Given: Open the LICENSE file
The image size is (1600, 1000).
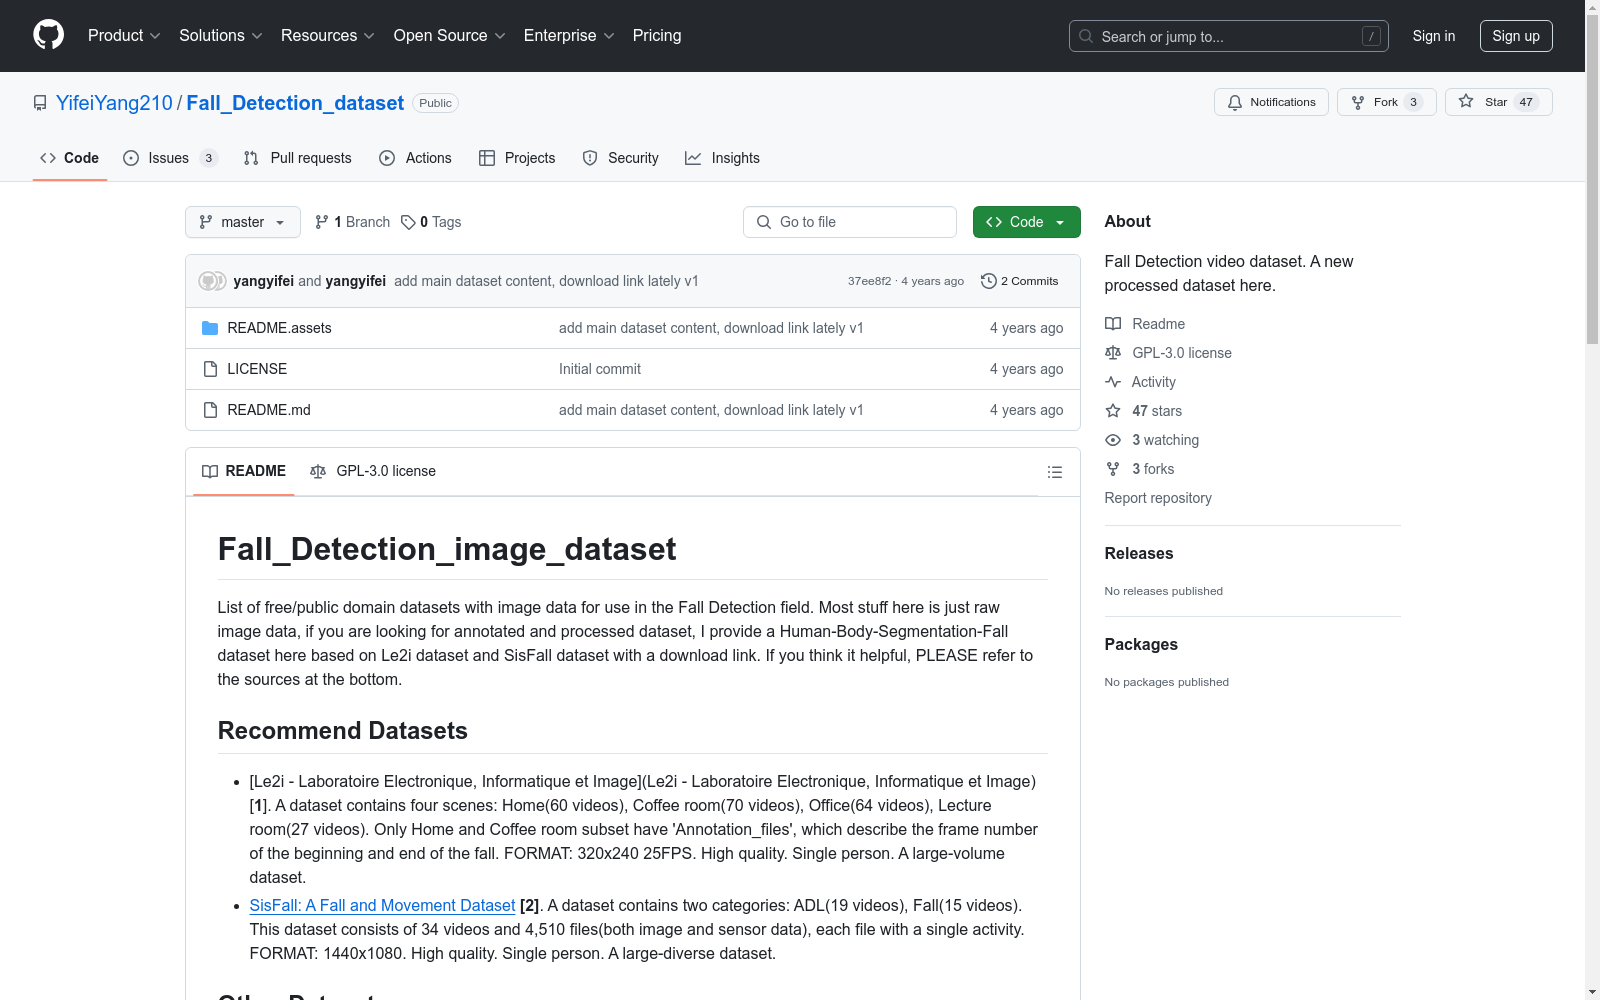Looking at the screenshot, I should pos(257,369).
